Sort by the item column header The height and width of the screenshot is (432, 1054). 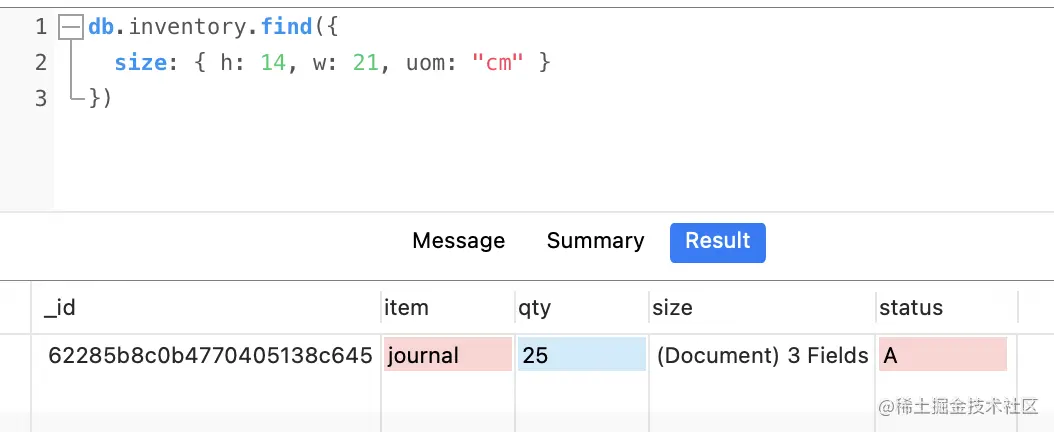click(406, 308)
